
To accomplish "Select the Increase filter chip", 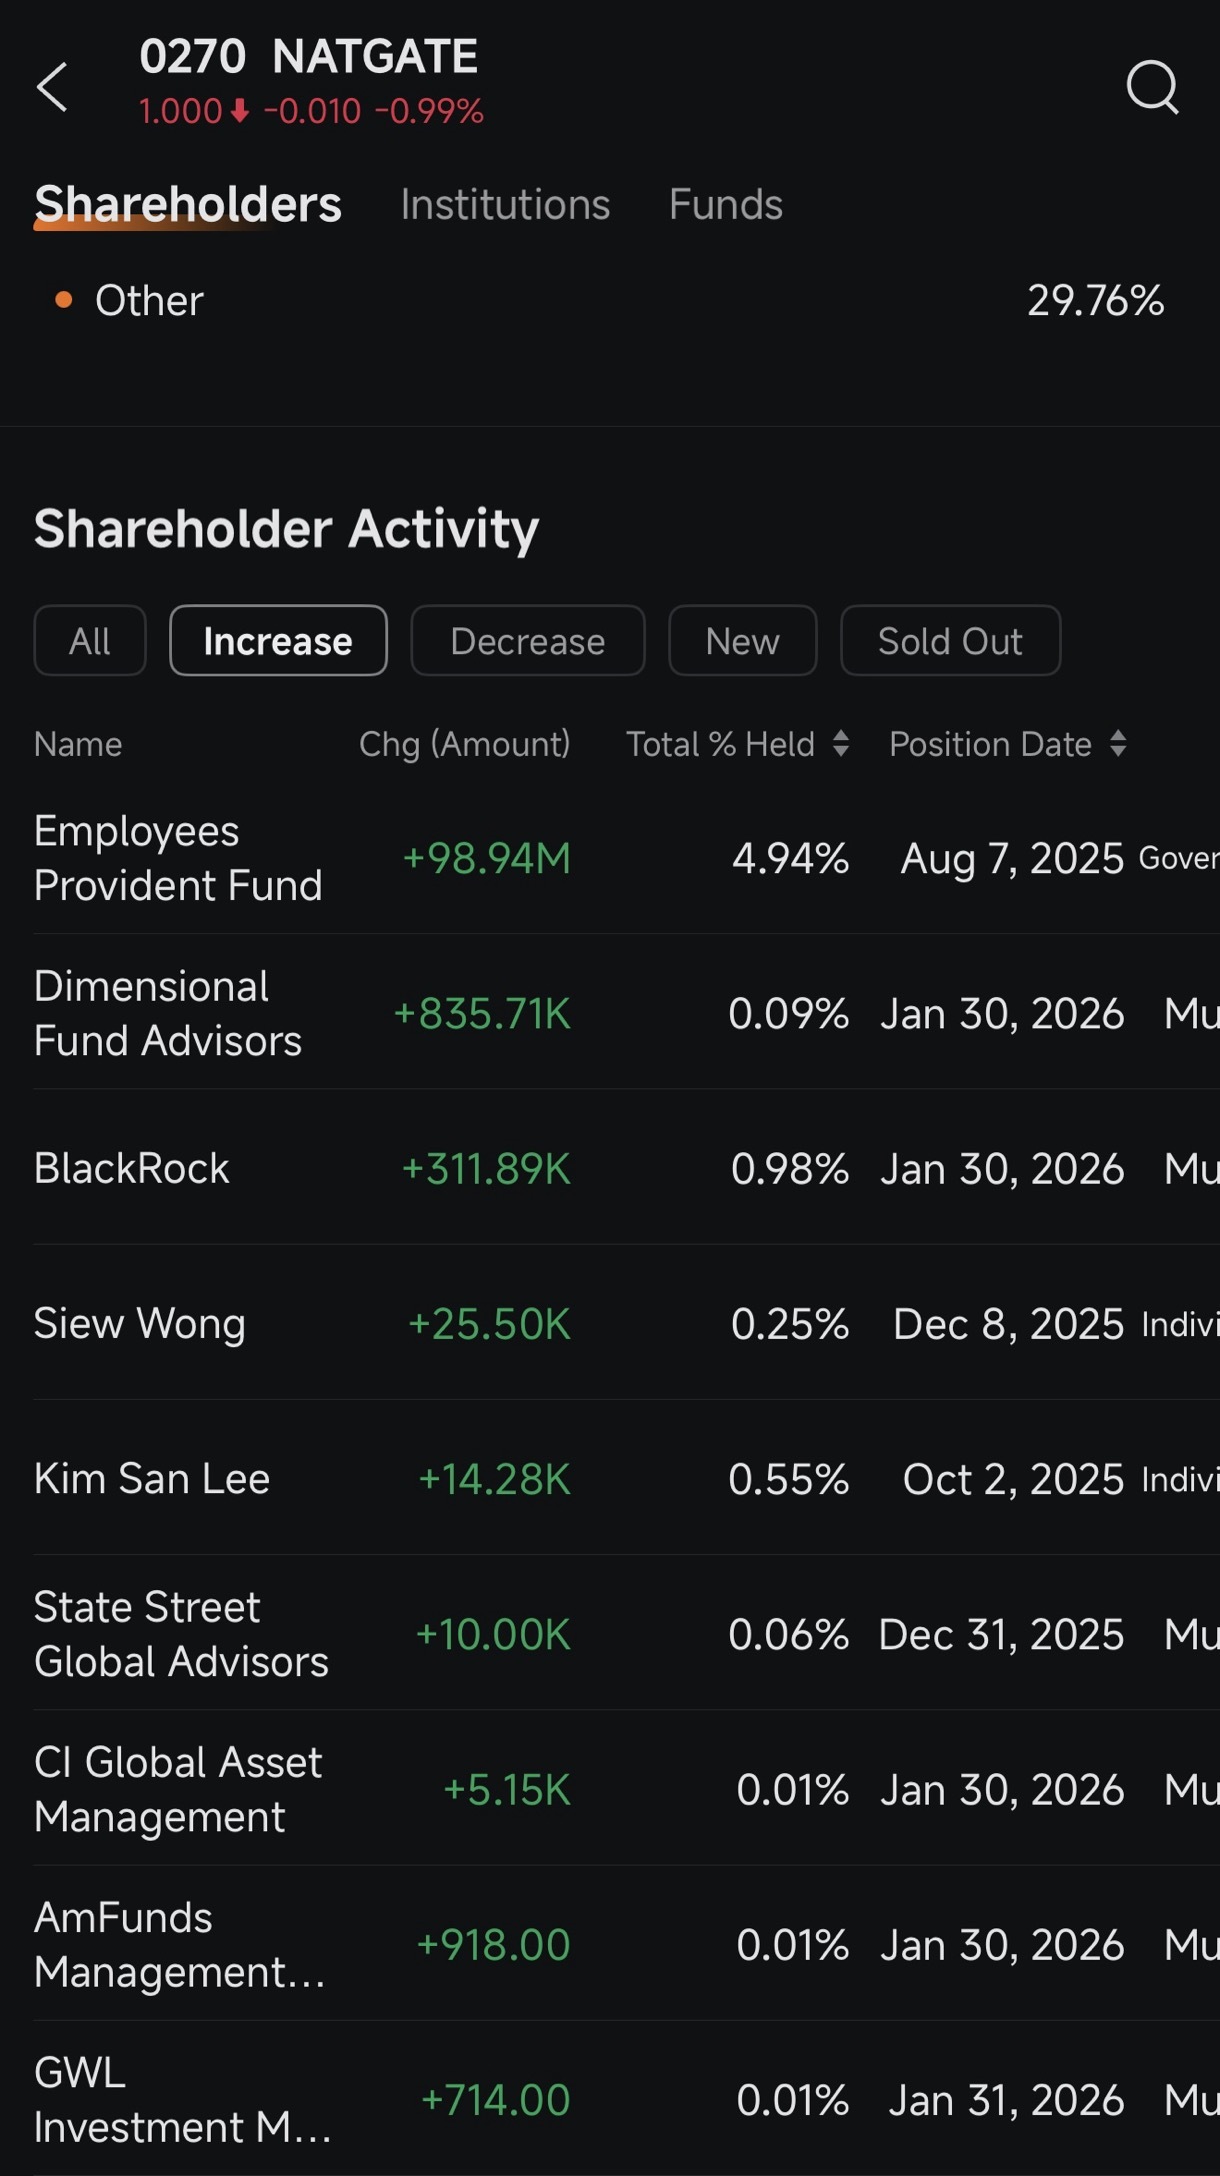I will [278, 641].
